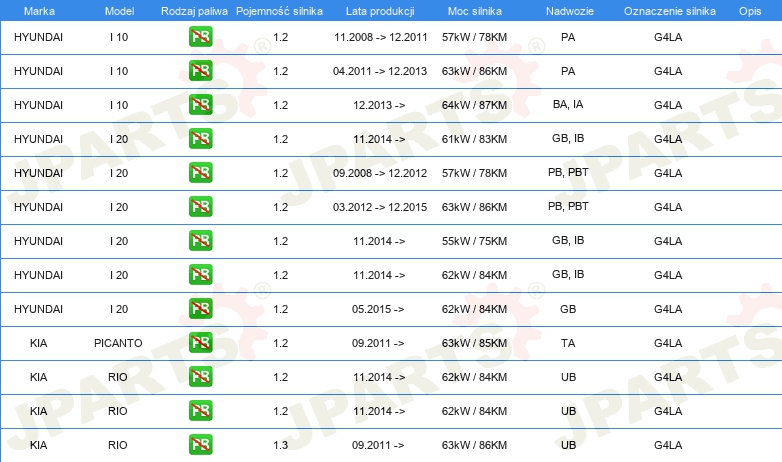782x462 pixels.
Task: Click the 09.2011 -> date in the PICANTO row
Action: pos(378,343)
